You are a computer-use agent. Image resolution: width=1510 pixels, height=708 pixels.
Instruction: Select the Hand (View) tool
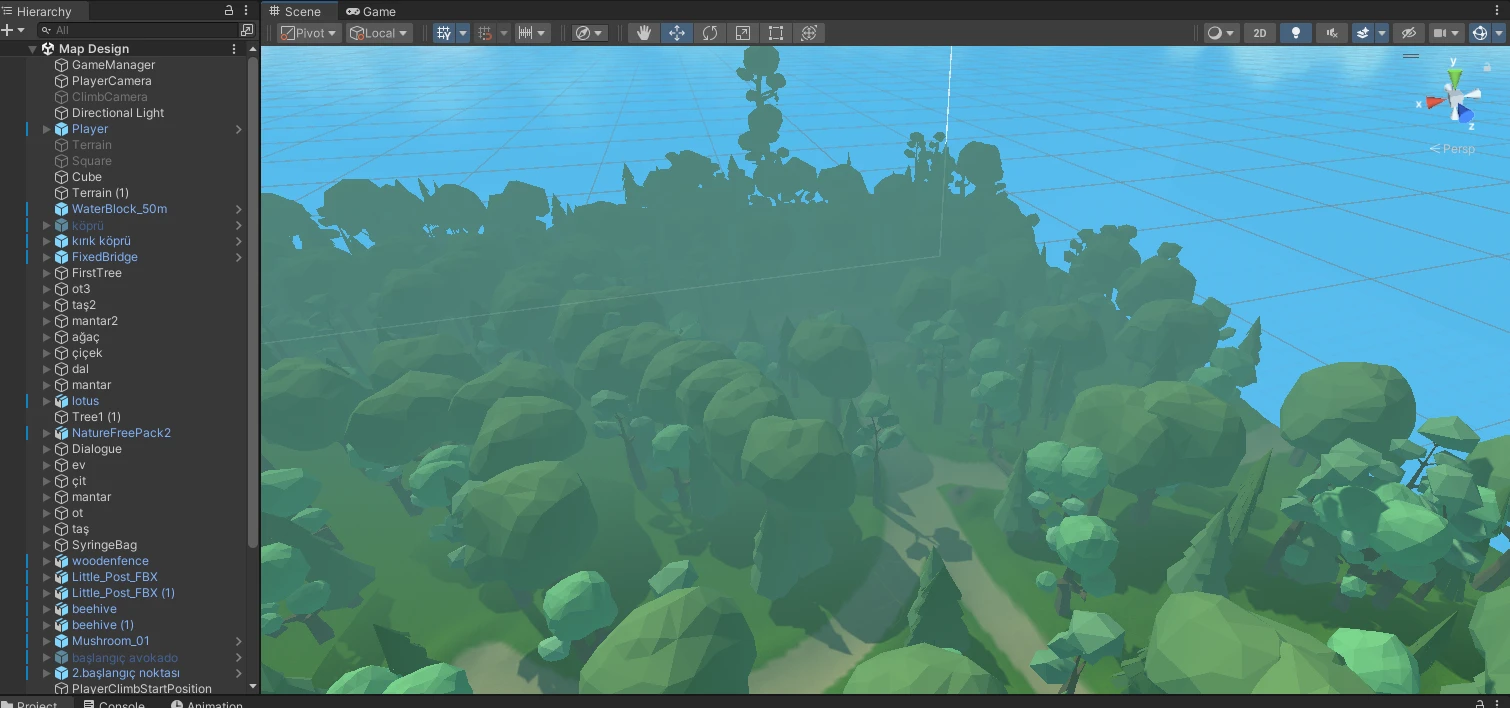coord(644,33)
